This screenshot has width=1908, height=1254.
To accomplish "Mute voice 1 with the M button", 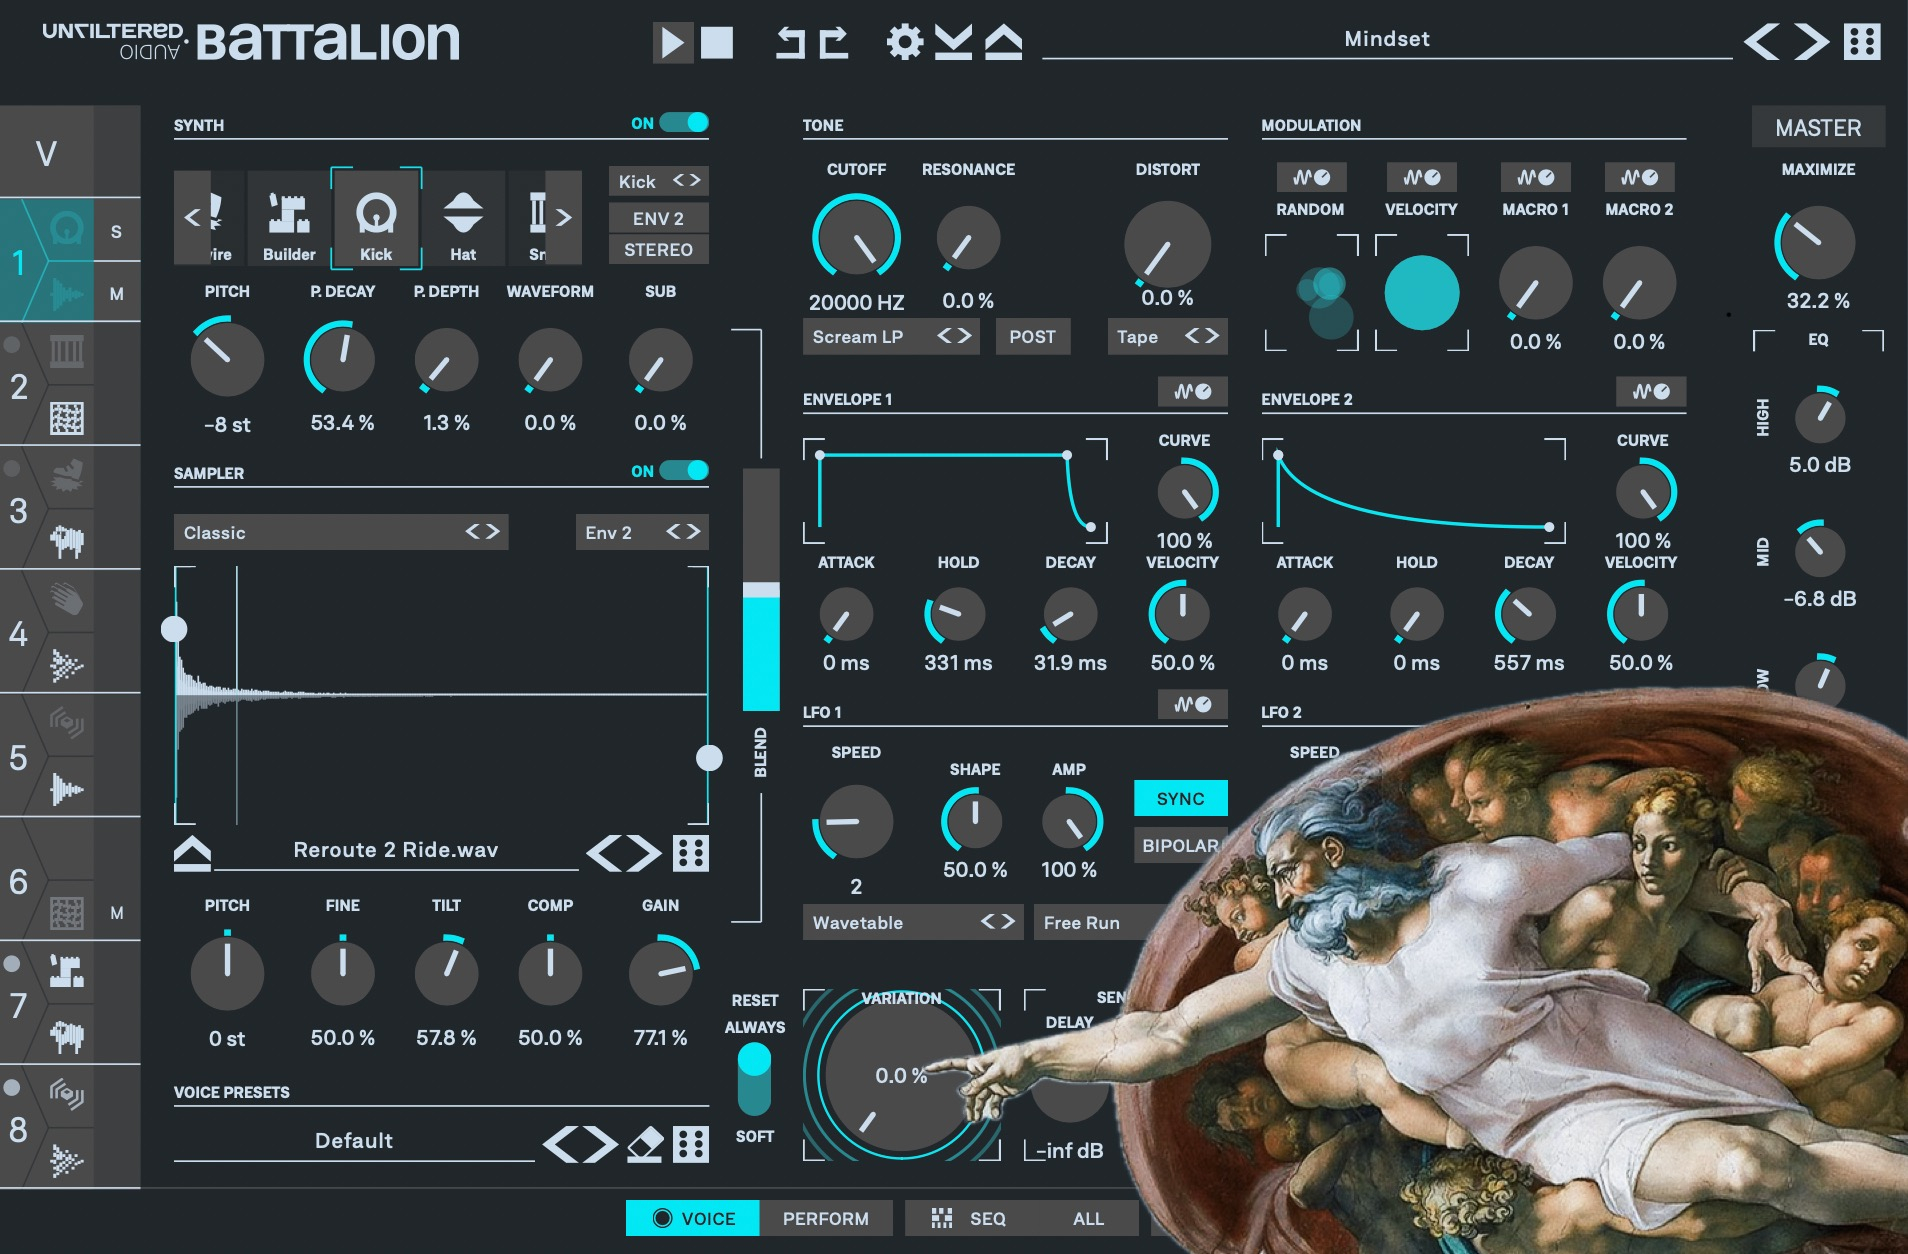I will [x=116, y=293].
